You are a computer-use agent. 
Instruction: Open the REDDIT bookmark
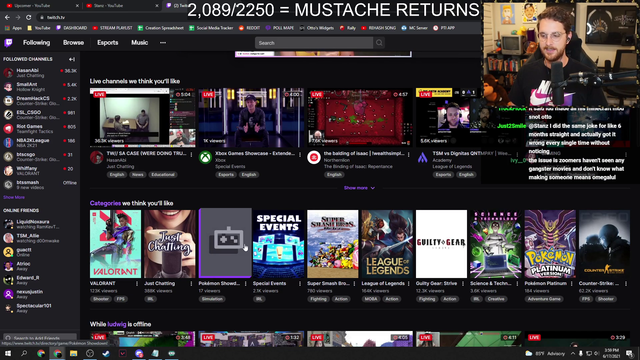(x=249, y=28)
